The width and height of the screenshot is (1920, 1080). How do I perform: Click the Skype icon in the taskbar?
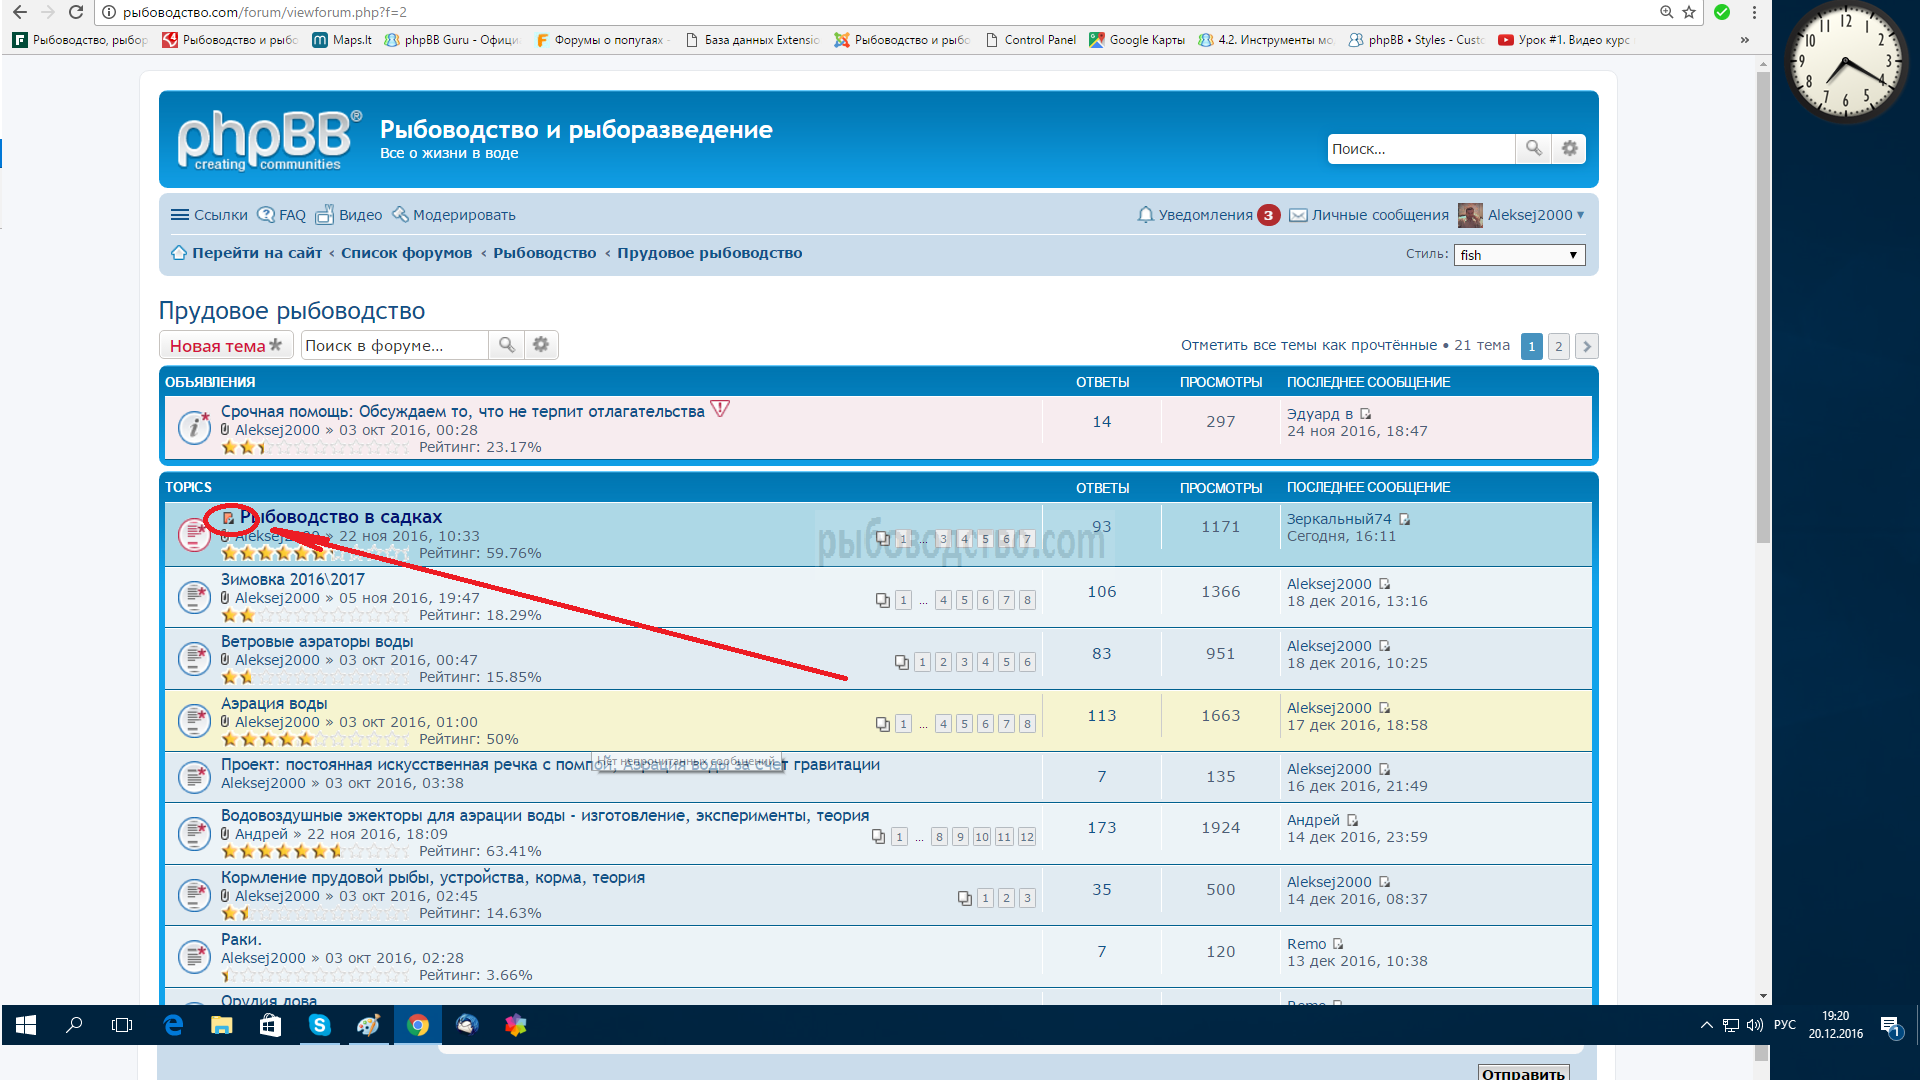coord(319,1025)
